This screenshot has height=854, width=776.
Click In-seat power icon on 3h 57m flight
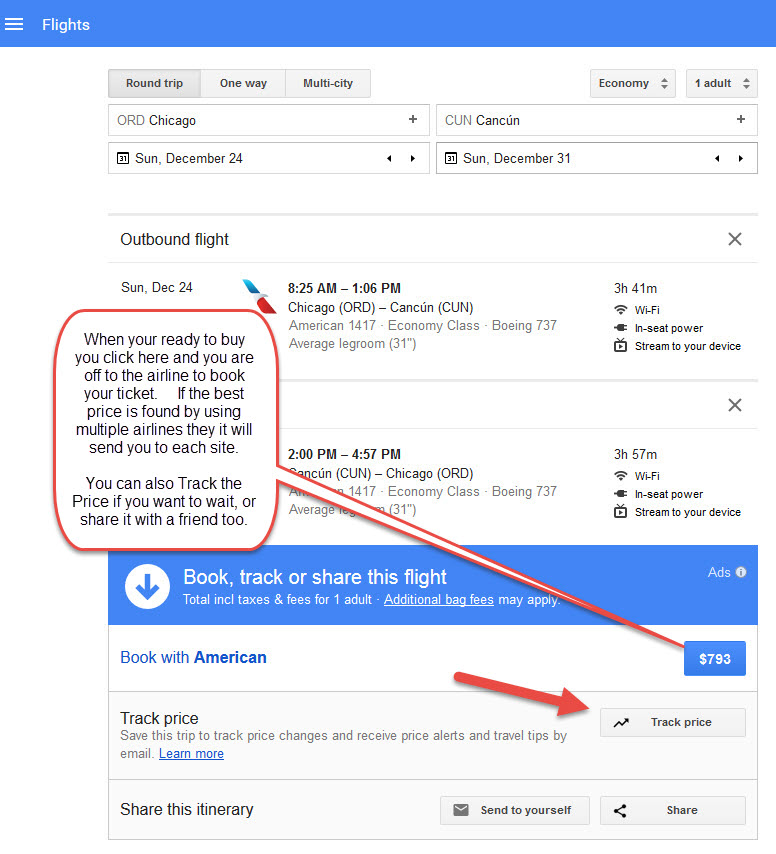tap(620, 494)
